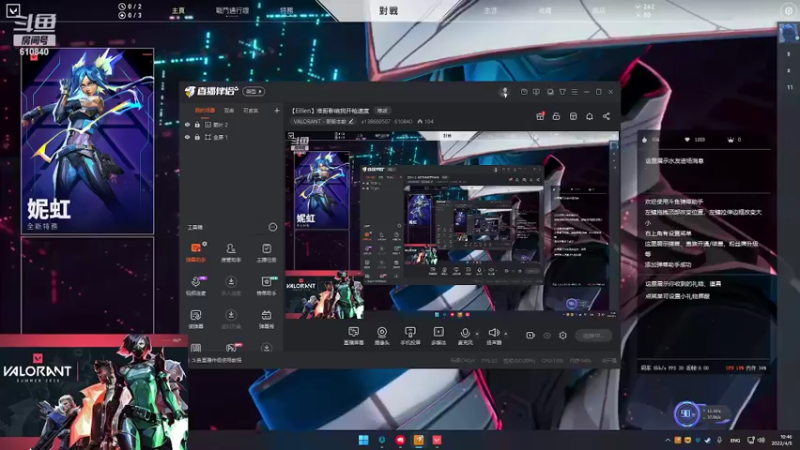Open the recording camera icon near start button
This screenshot has width=800, height=450.
(530, 335)
